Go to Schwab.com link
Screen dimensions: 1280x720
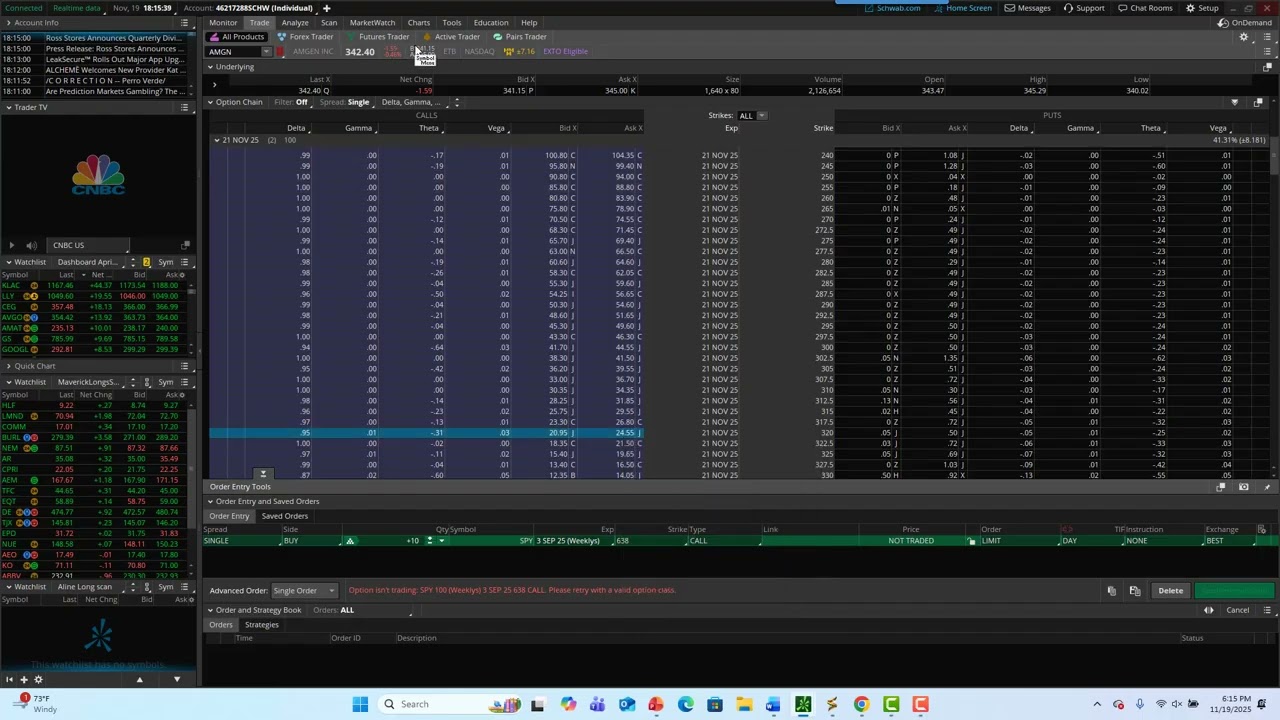(893, 8)
